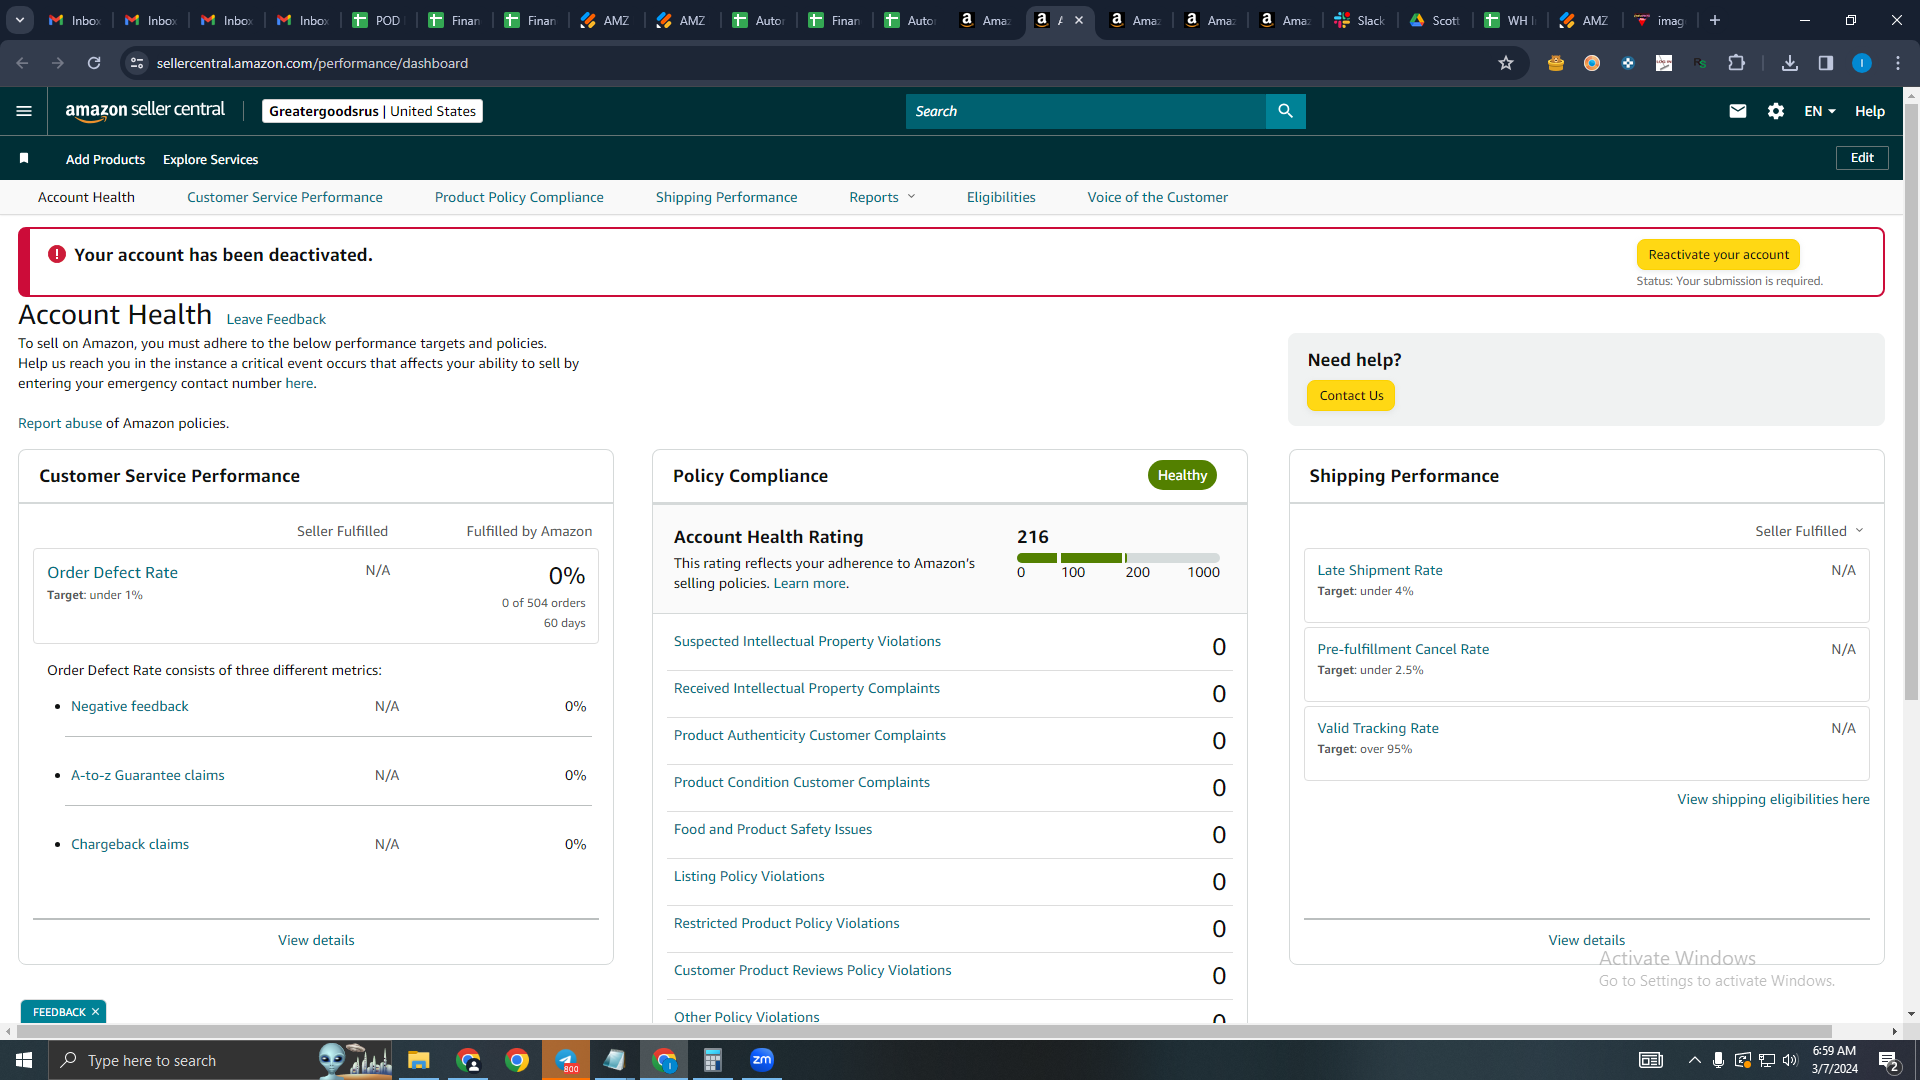Click the vertical page scrollbar
Screen dimensions: 1920x1080
tap(1911, 400)
